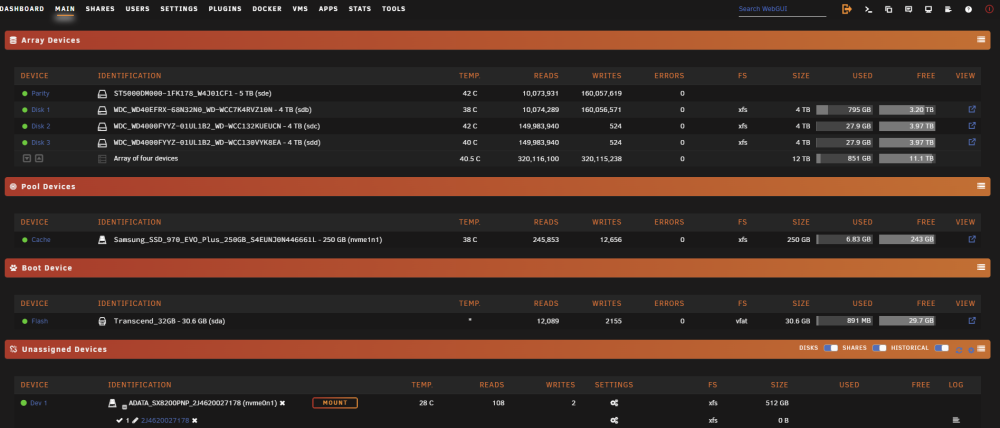The width and height of the screenshot is (1000, 428).
Task: Collapse the Boot Device section header toggle
Action: [x=981, y=267]
